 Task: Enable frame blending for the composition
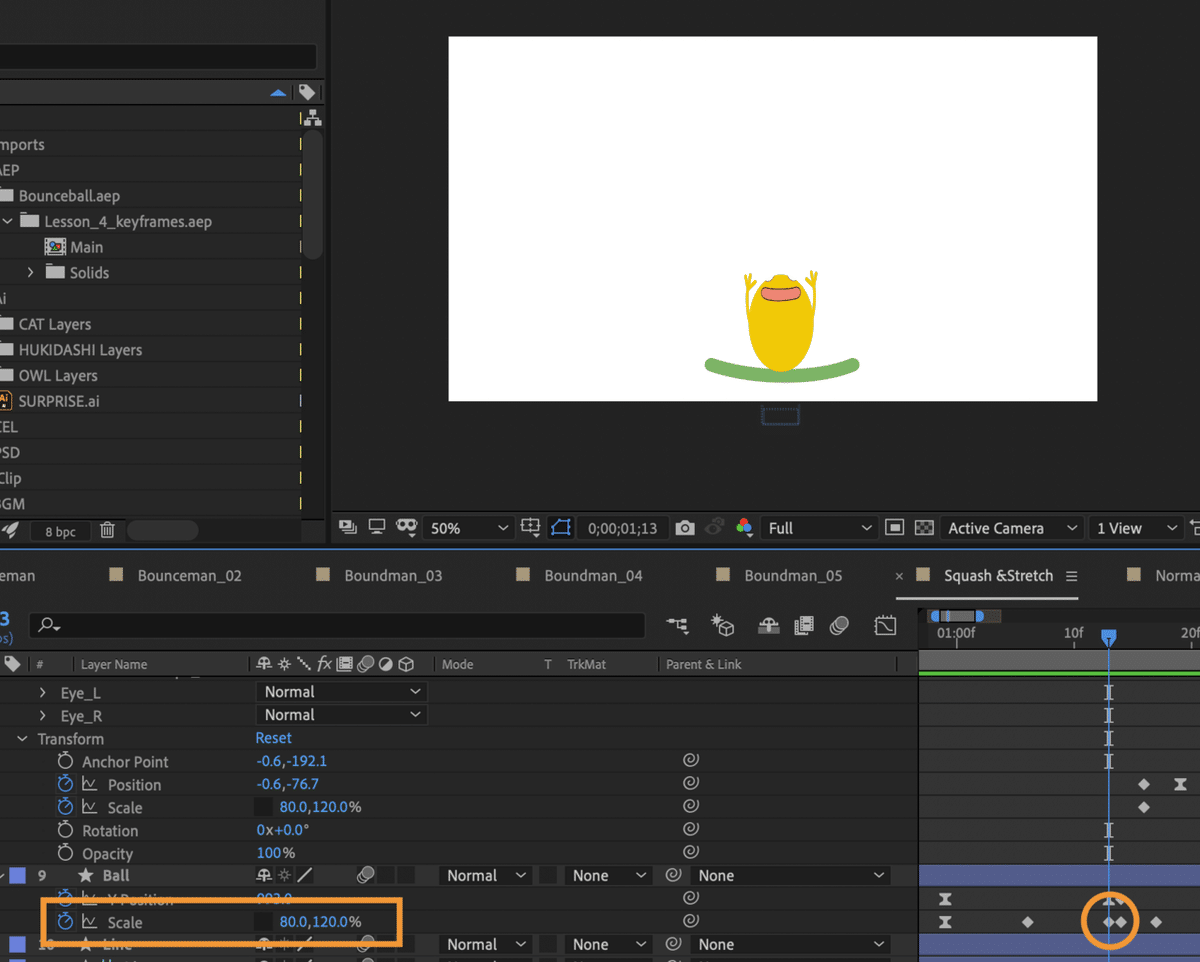804,626
